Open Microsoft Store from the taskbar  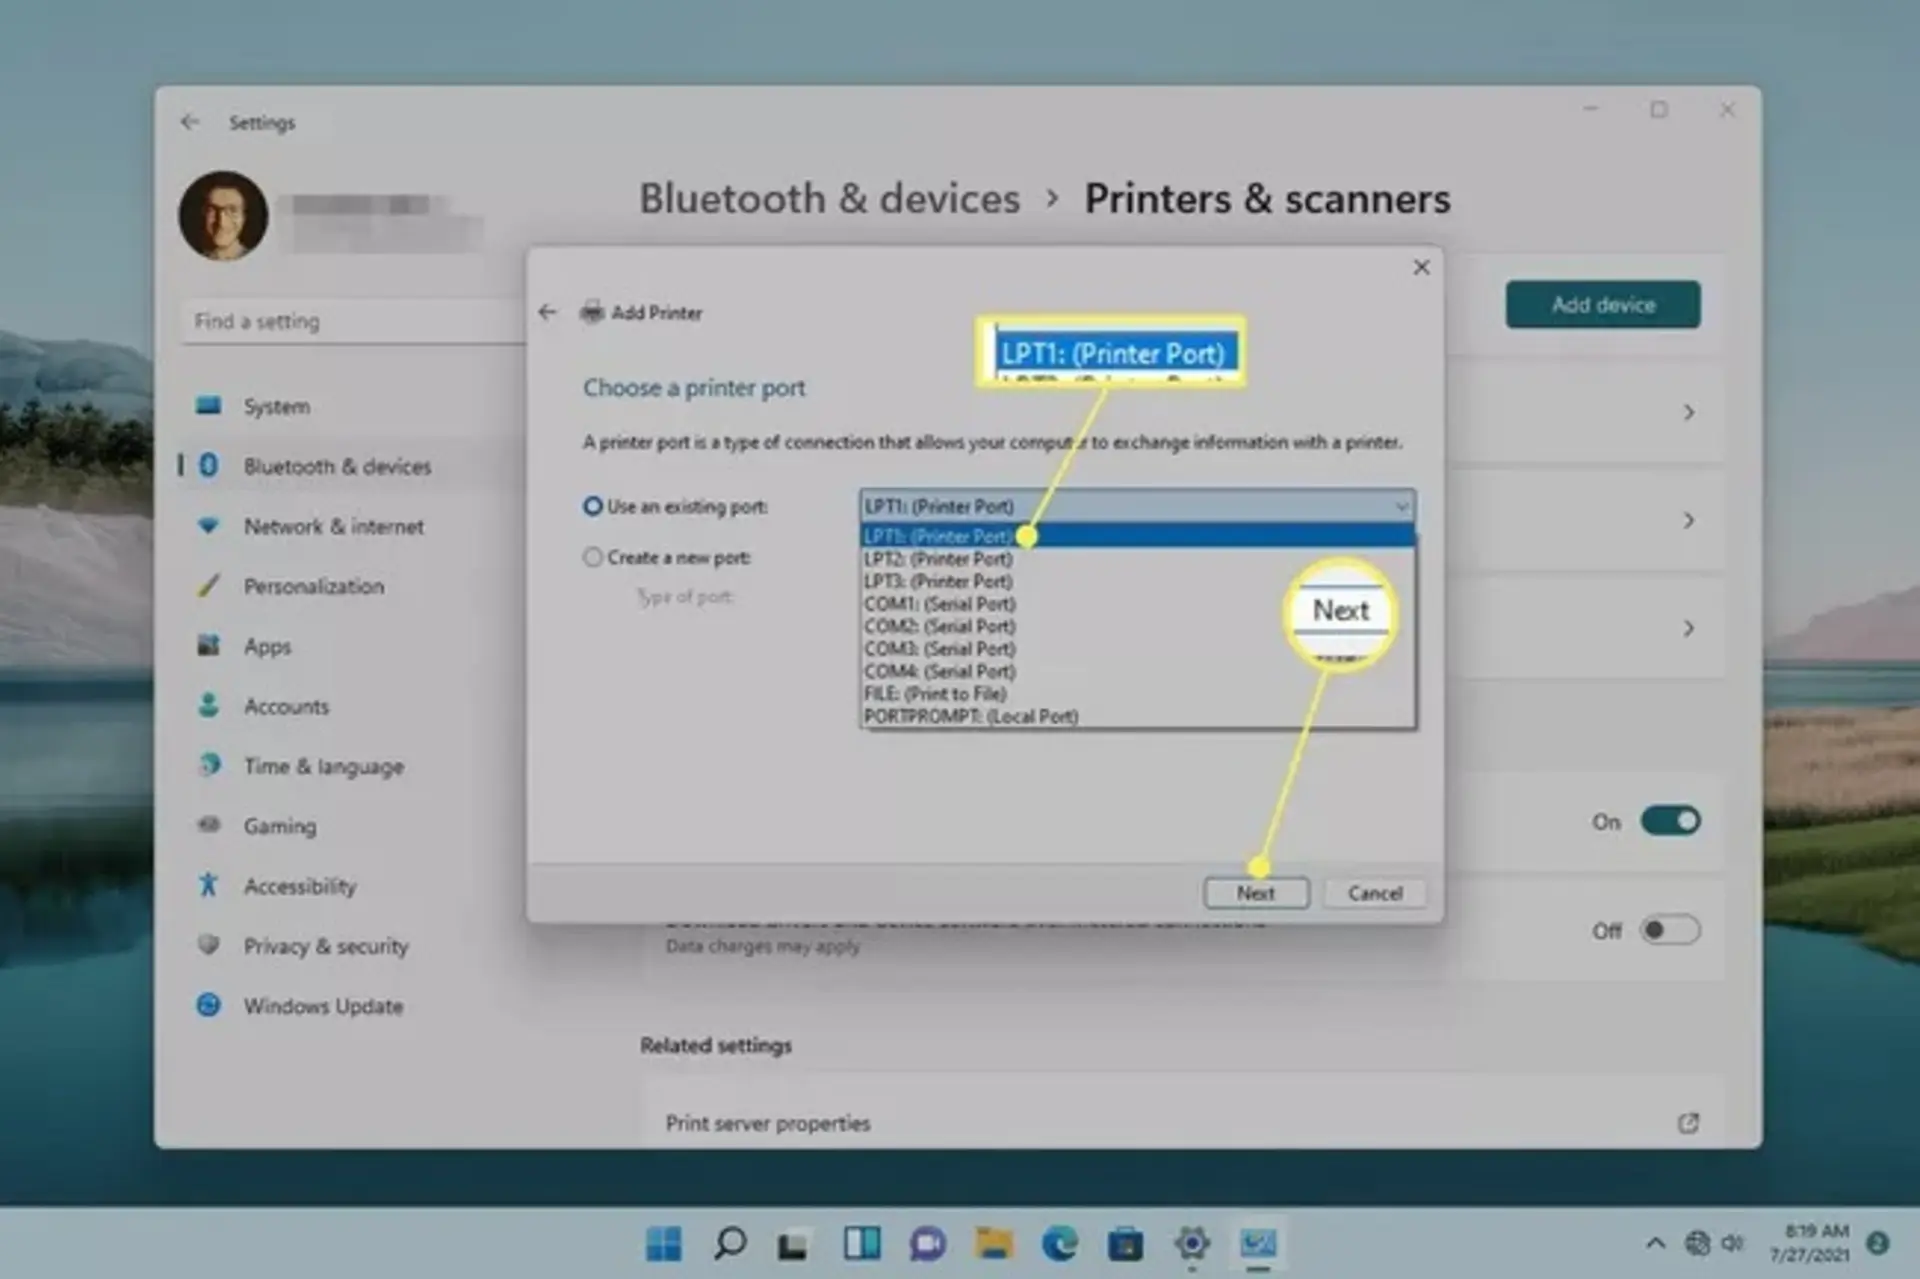click(x=1125, y=1244)
